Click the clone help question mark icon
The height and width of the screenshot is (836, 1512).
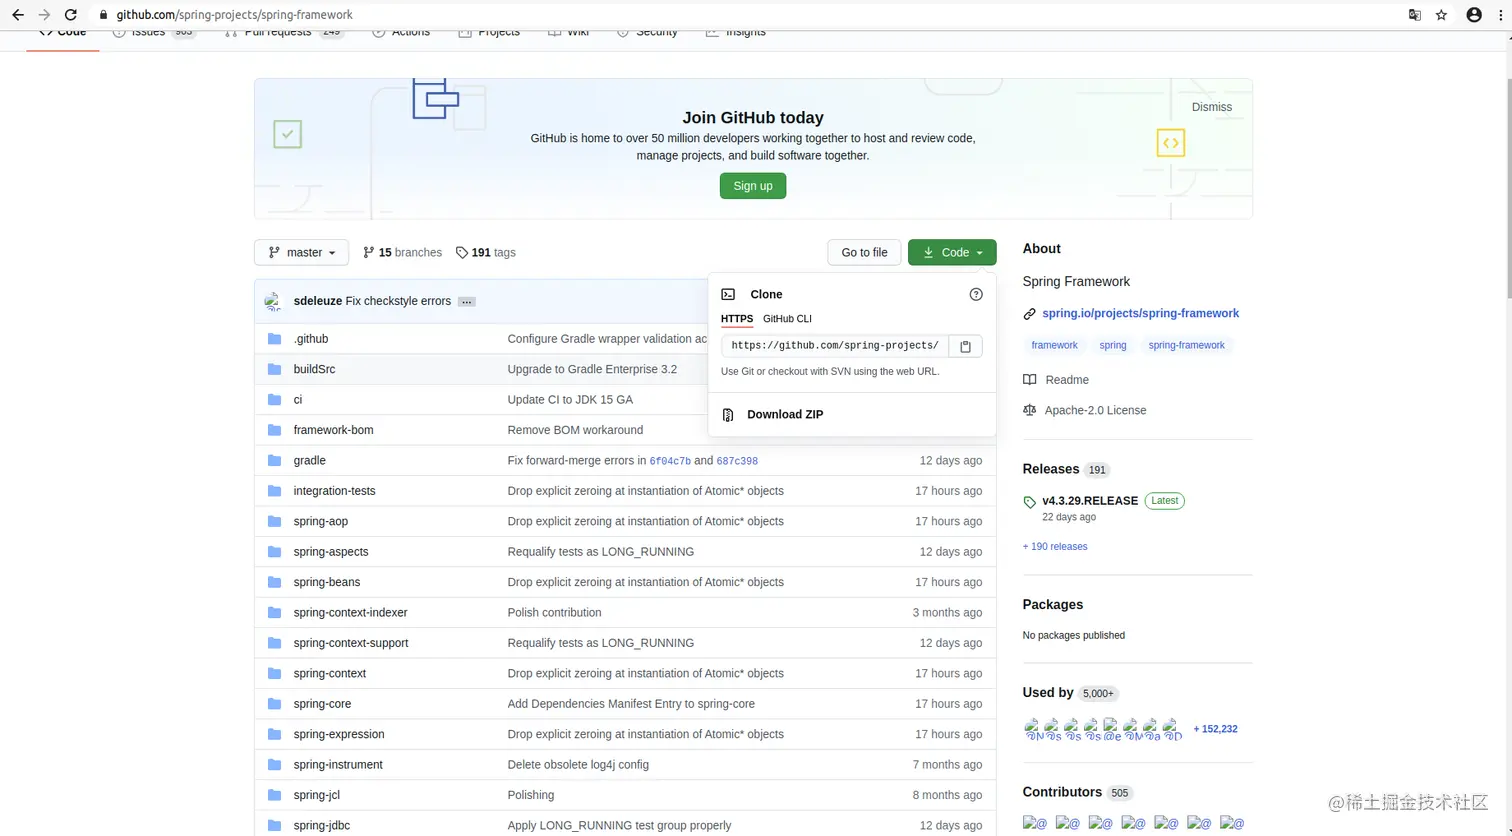coord(976,294)
